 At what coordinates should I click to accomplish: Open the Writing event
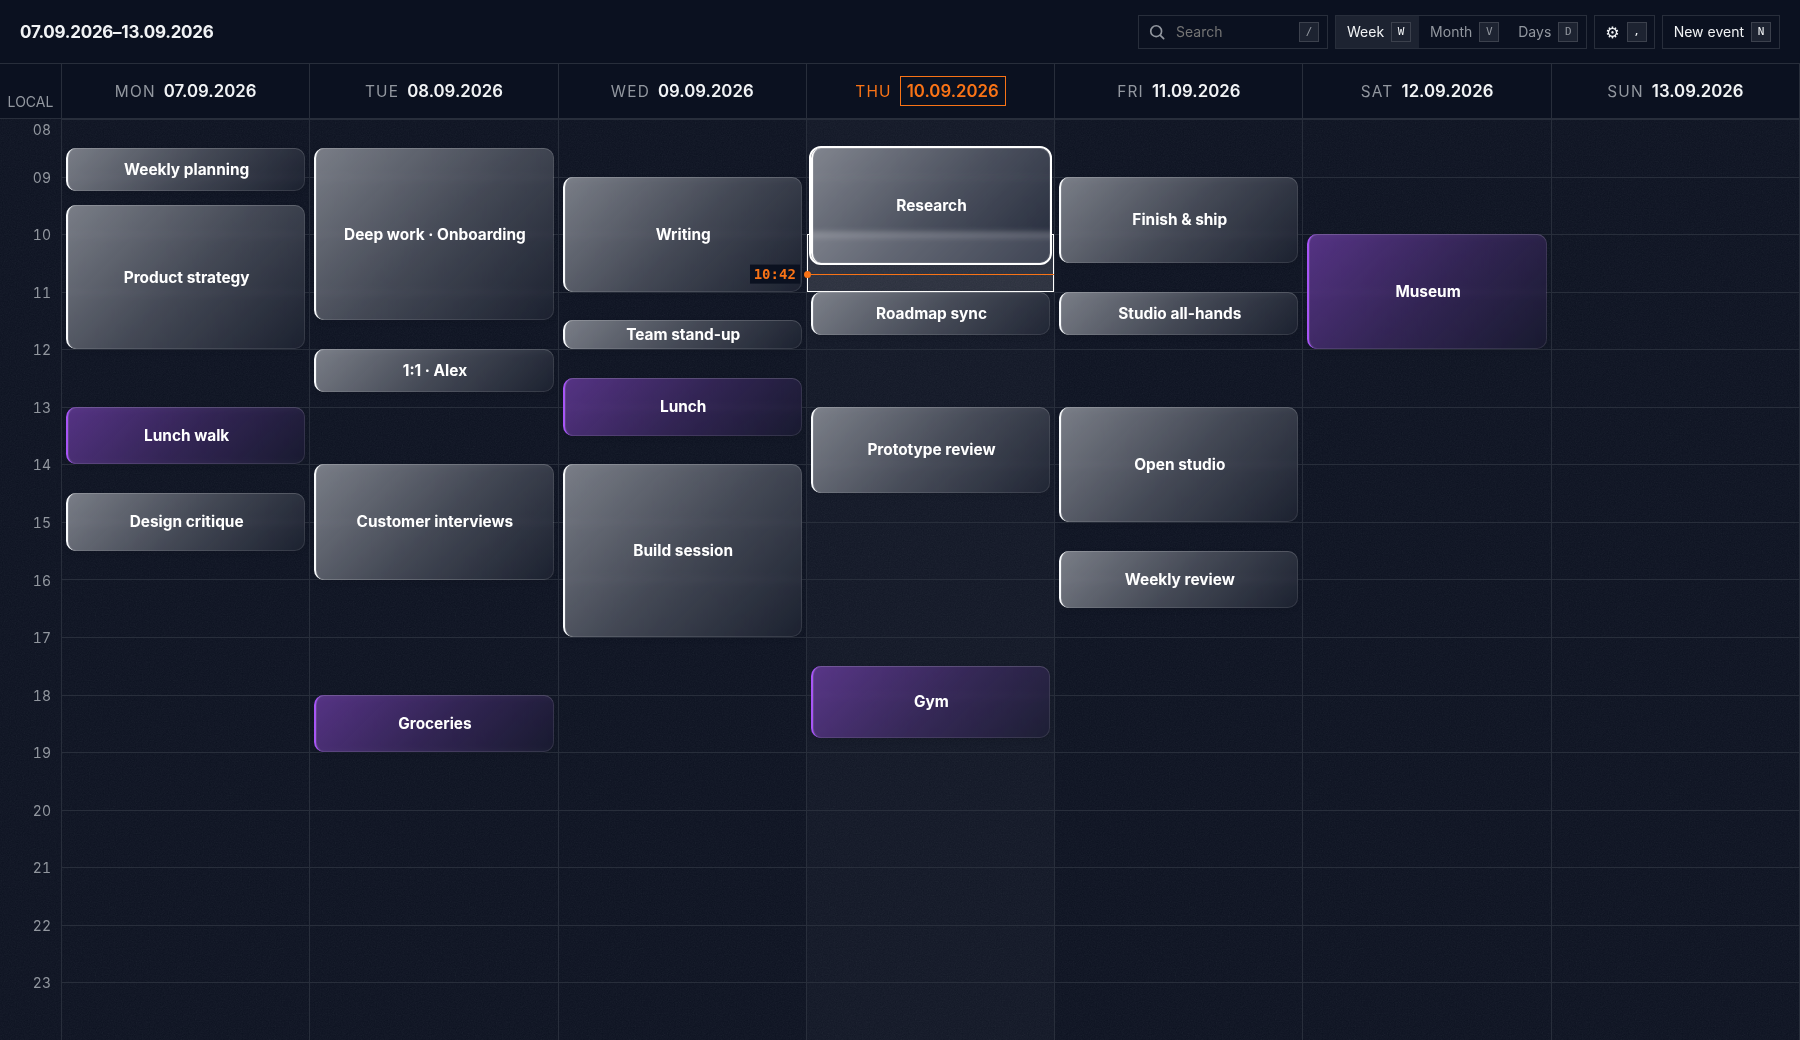coord(682,234)
